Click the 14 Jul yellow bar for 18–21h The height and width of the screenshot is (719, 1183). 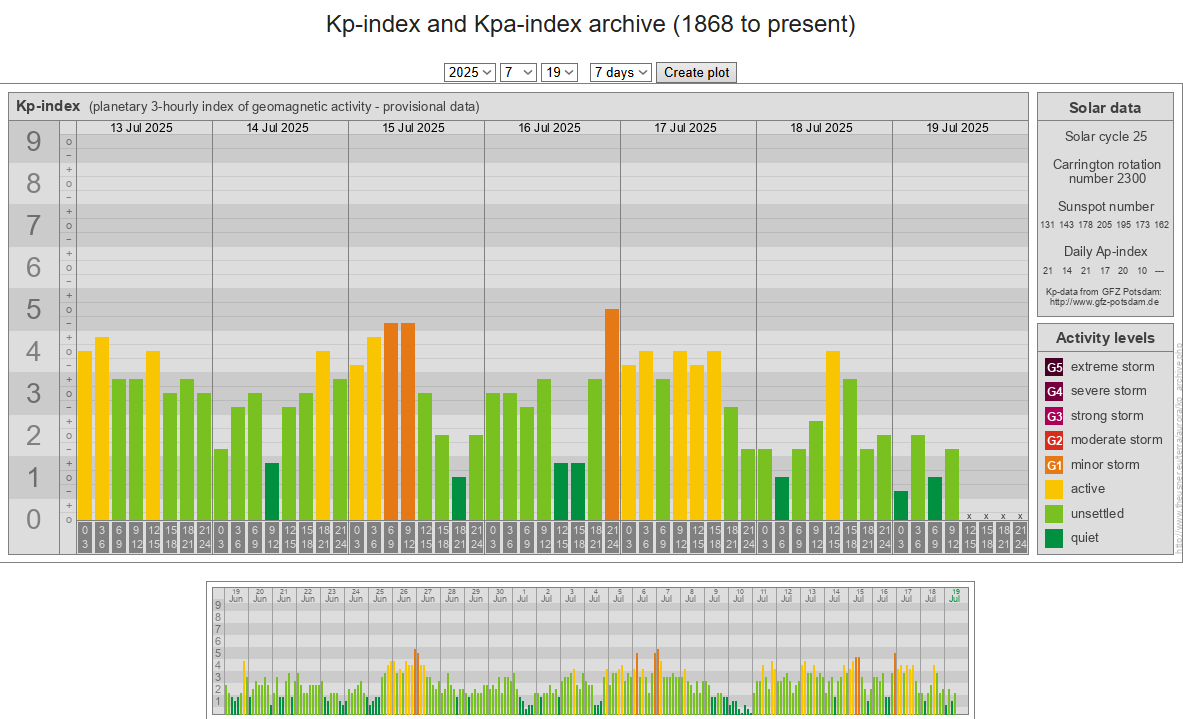[x=323, y=435]
